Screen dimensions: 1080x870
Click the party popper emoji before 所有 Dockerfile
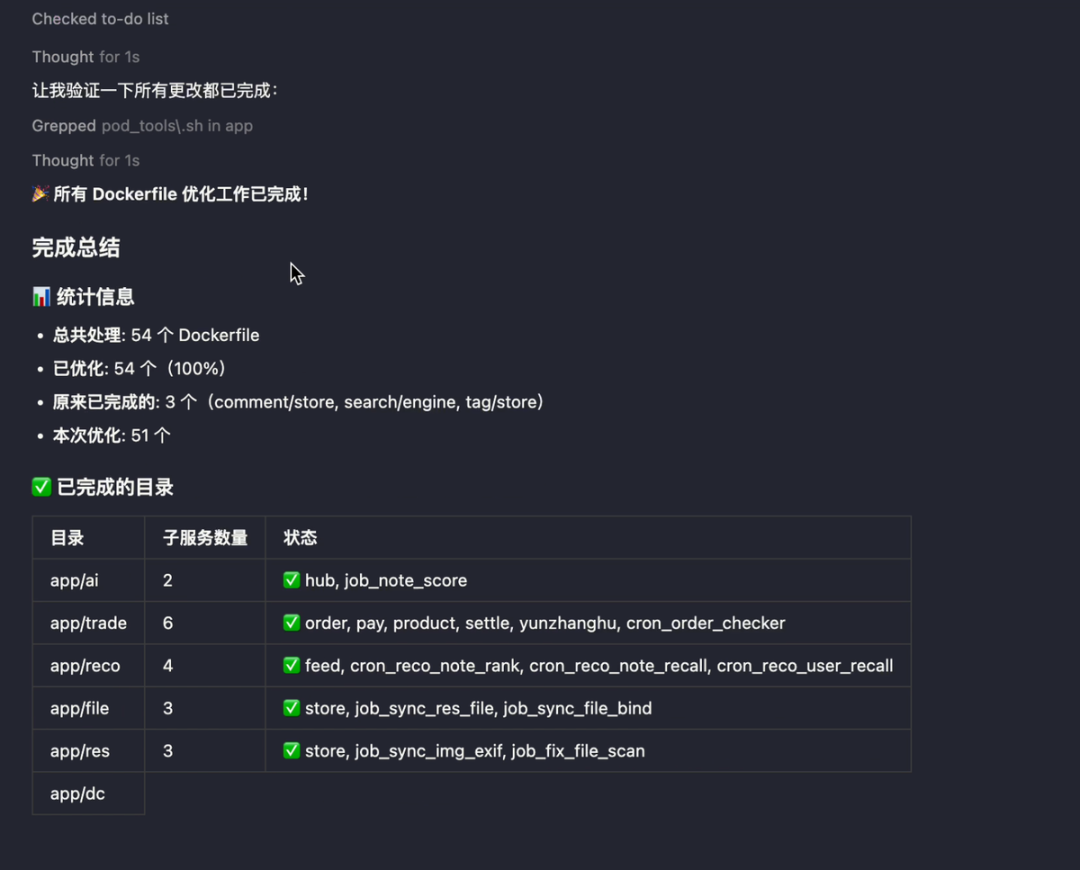point(40,194)
